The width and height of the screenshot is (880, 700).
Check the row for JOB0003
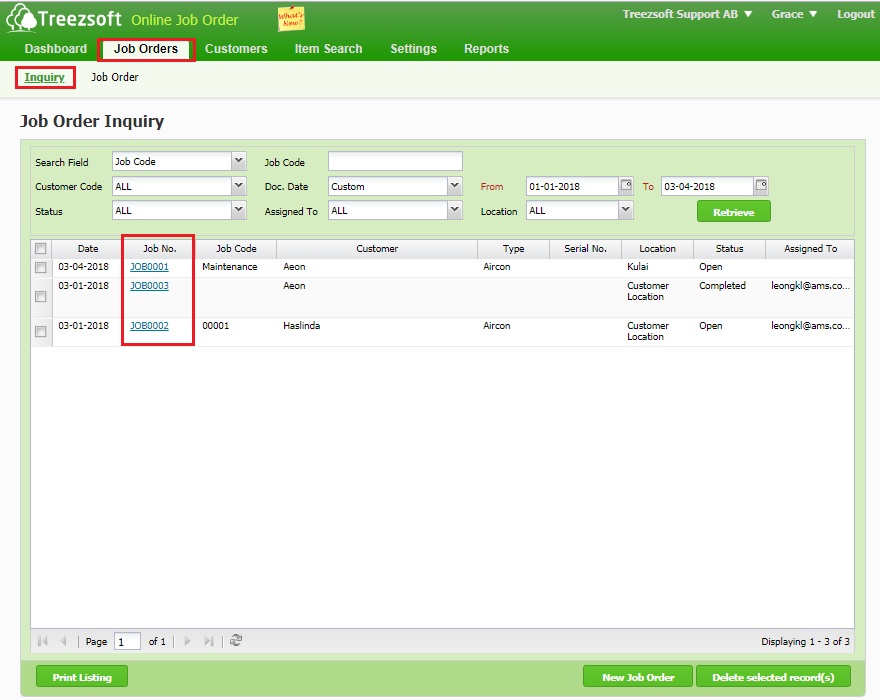[40, 296]
